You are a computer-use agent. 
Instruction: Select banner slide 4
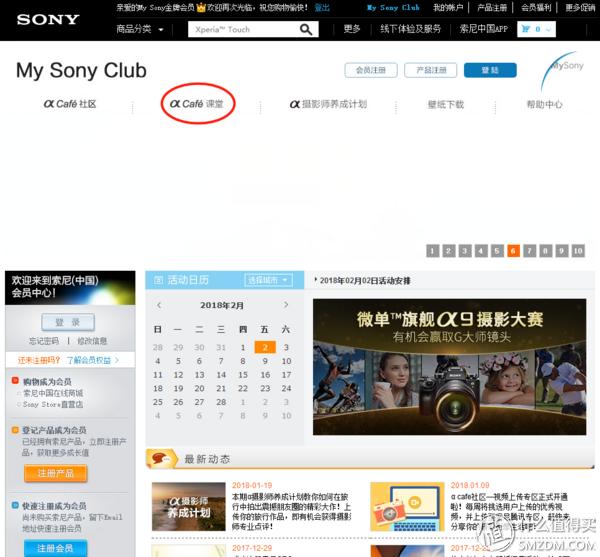pos(481,251)
